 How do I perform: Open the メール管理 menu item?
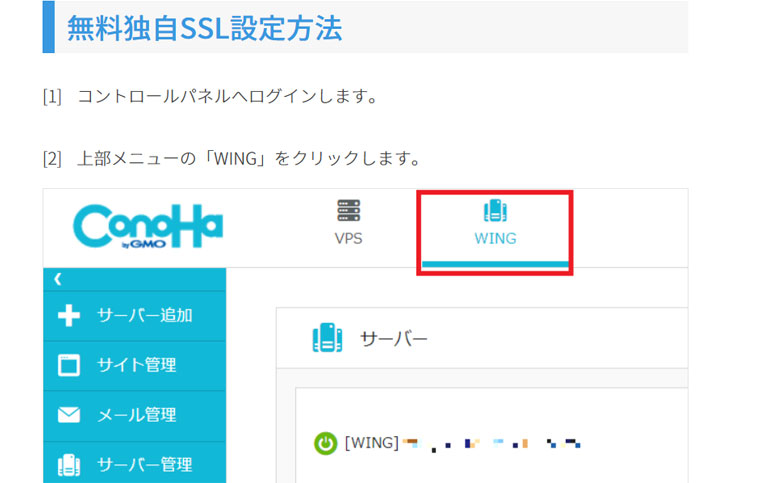click(x=135, y=416)
